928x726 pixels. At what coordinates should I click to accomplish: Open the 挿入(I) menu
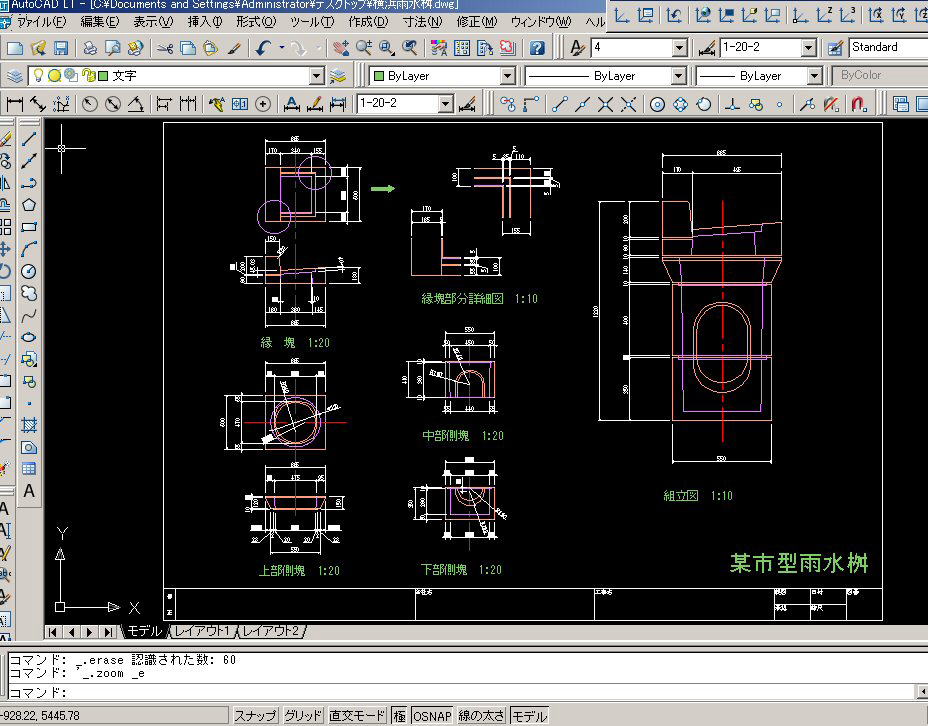pos(205,22)
